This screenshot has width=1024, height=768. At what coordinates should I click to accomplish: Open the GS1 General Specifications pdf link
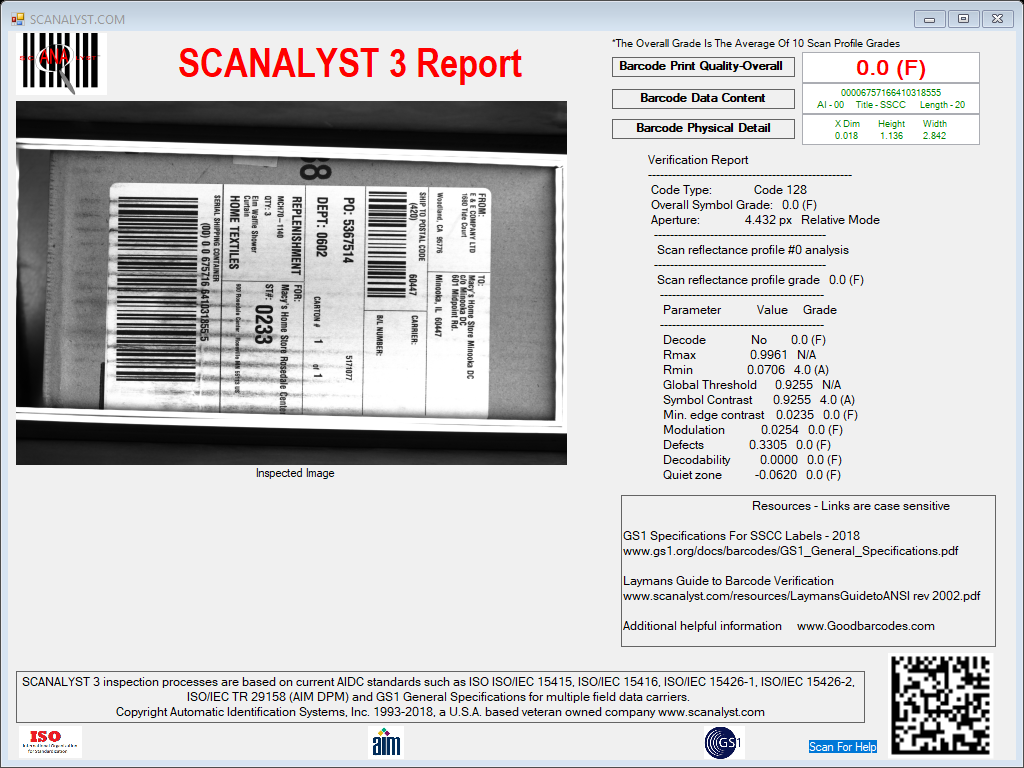coord(791,551)
